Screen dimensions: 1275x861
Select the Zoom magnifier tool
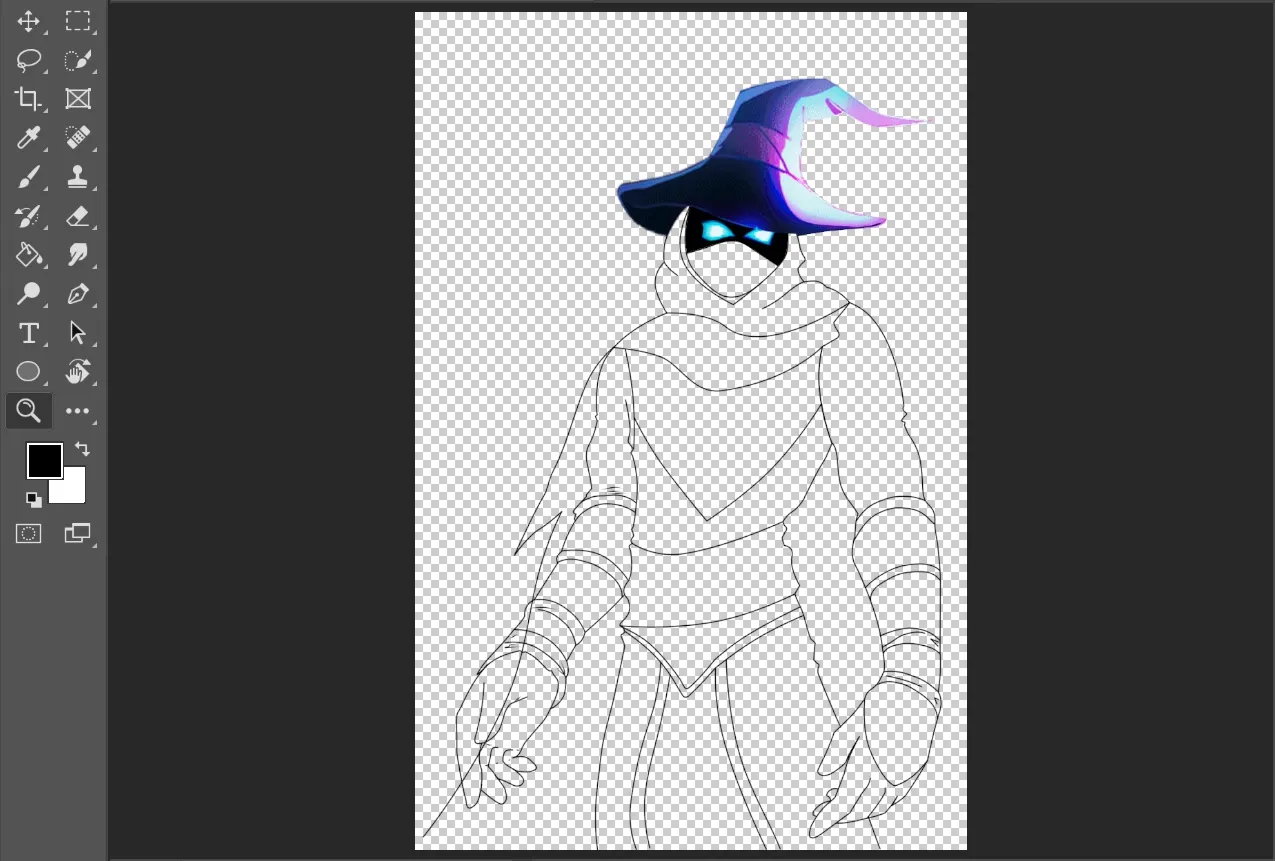coord(28,411)
